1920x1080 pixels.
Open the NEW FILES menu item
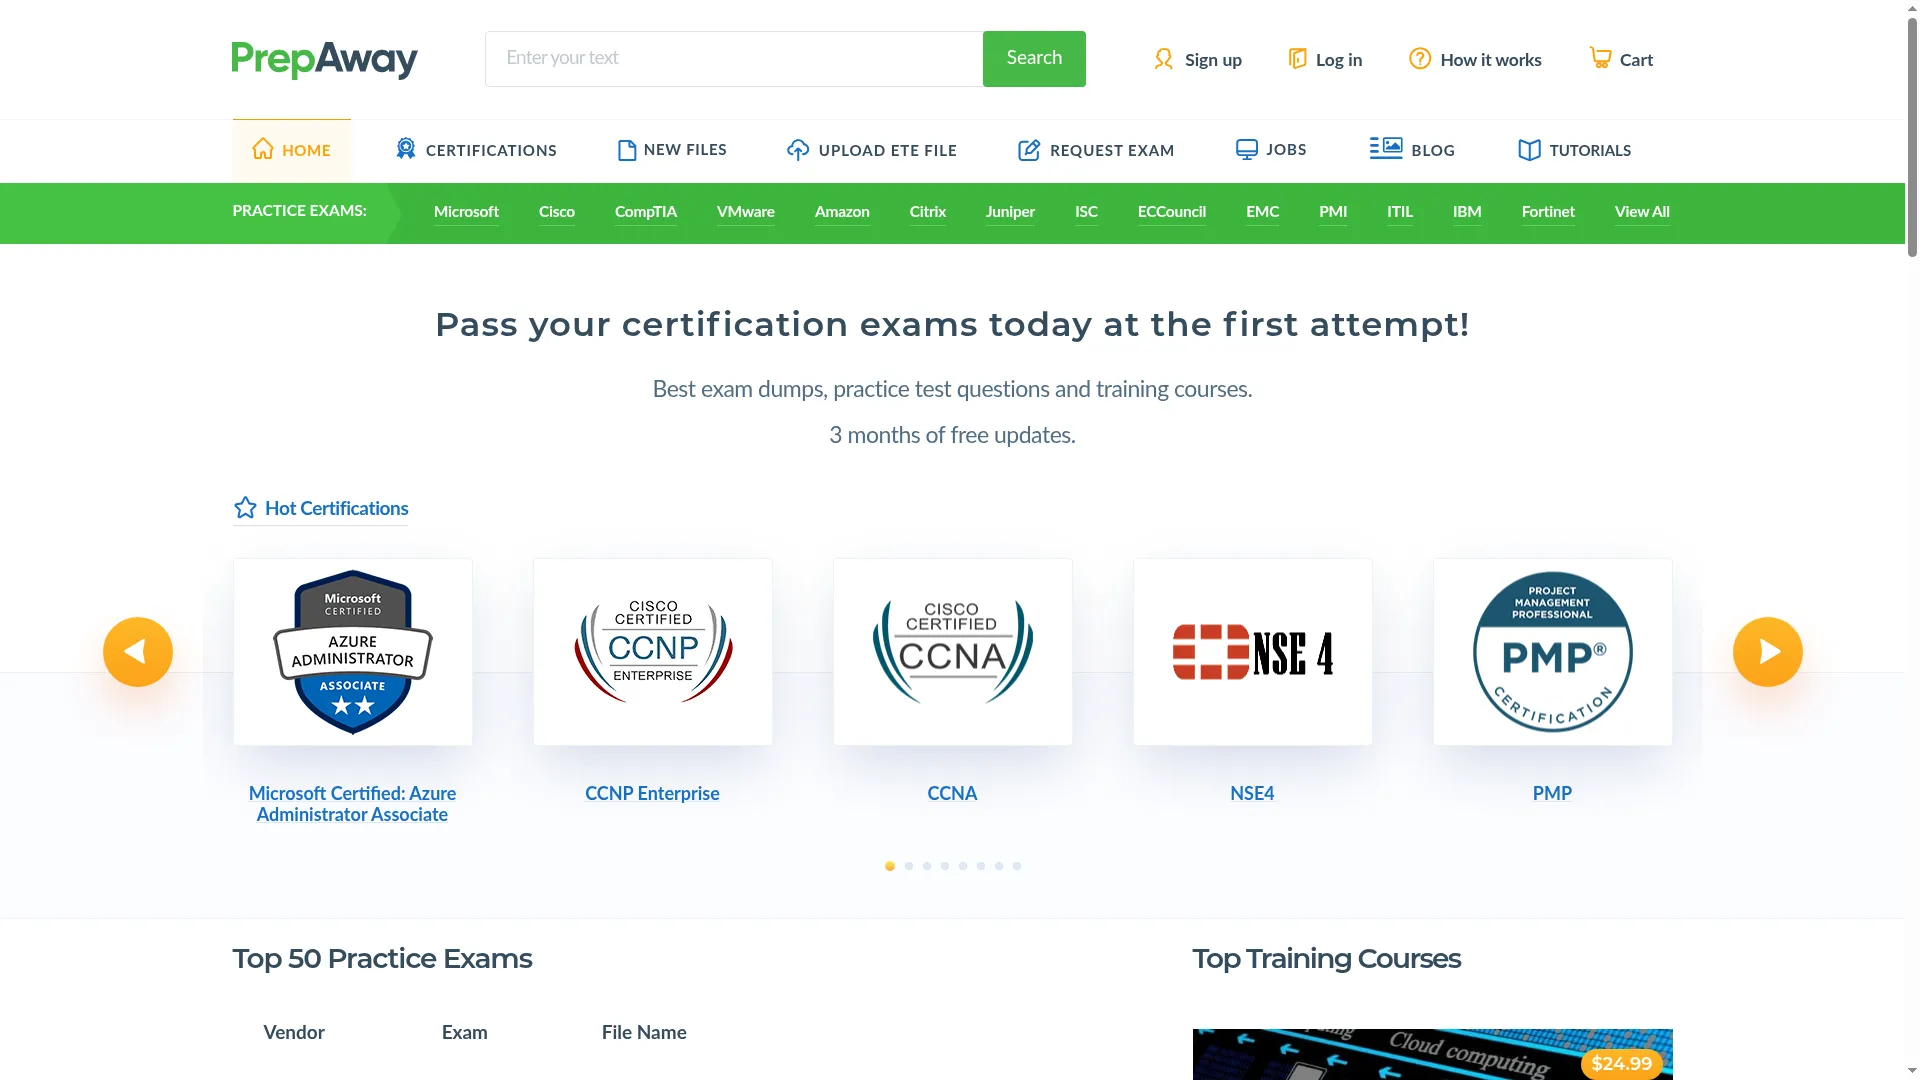(x=672, y=150)
